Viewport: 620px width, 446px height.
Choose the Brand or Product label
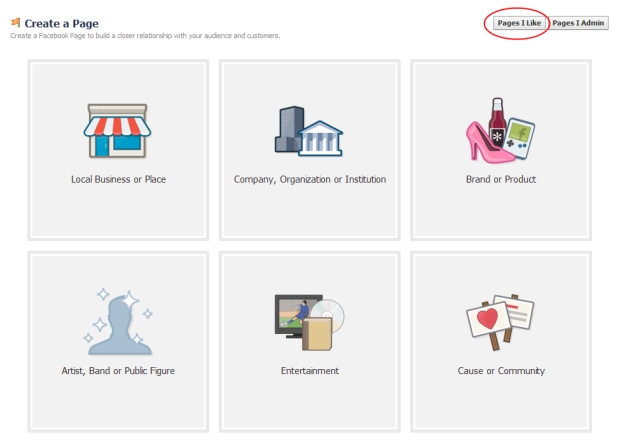501,180
